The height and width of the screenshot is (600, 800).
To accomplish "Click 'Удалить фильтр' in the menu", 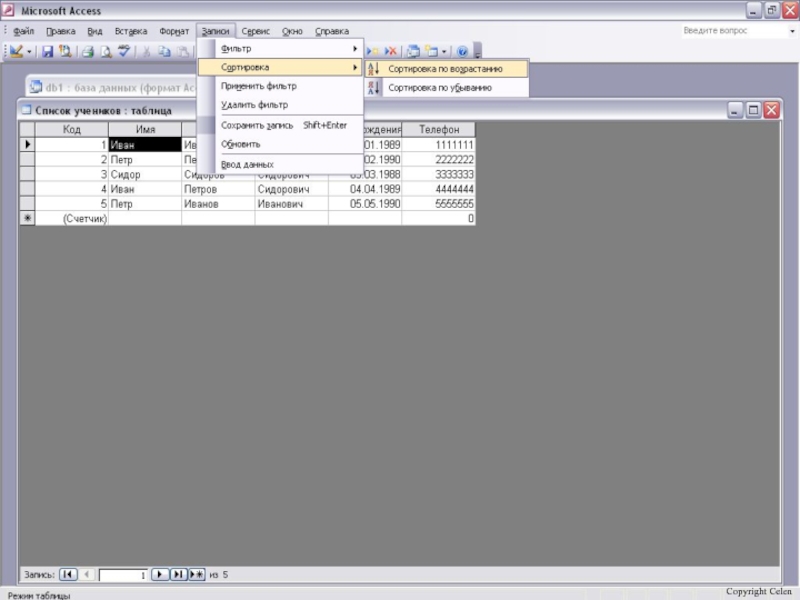I will 254,105.
